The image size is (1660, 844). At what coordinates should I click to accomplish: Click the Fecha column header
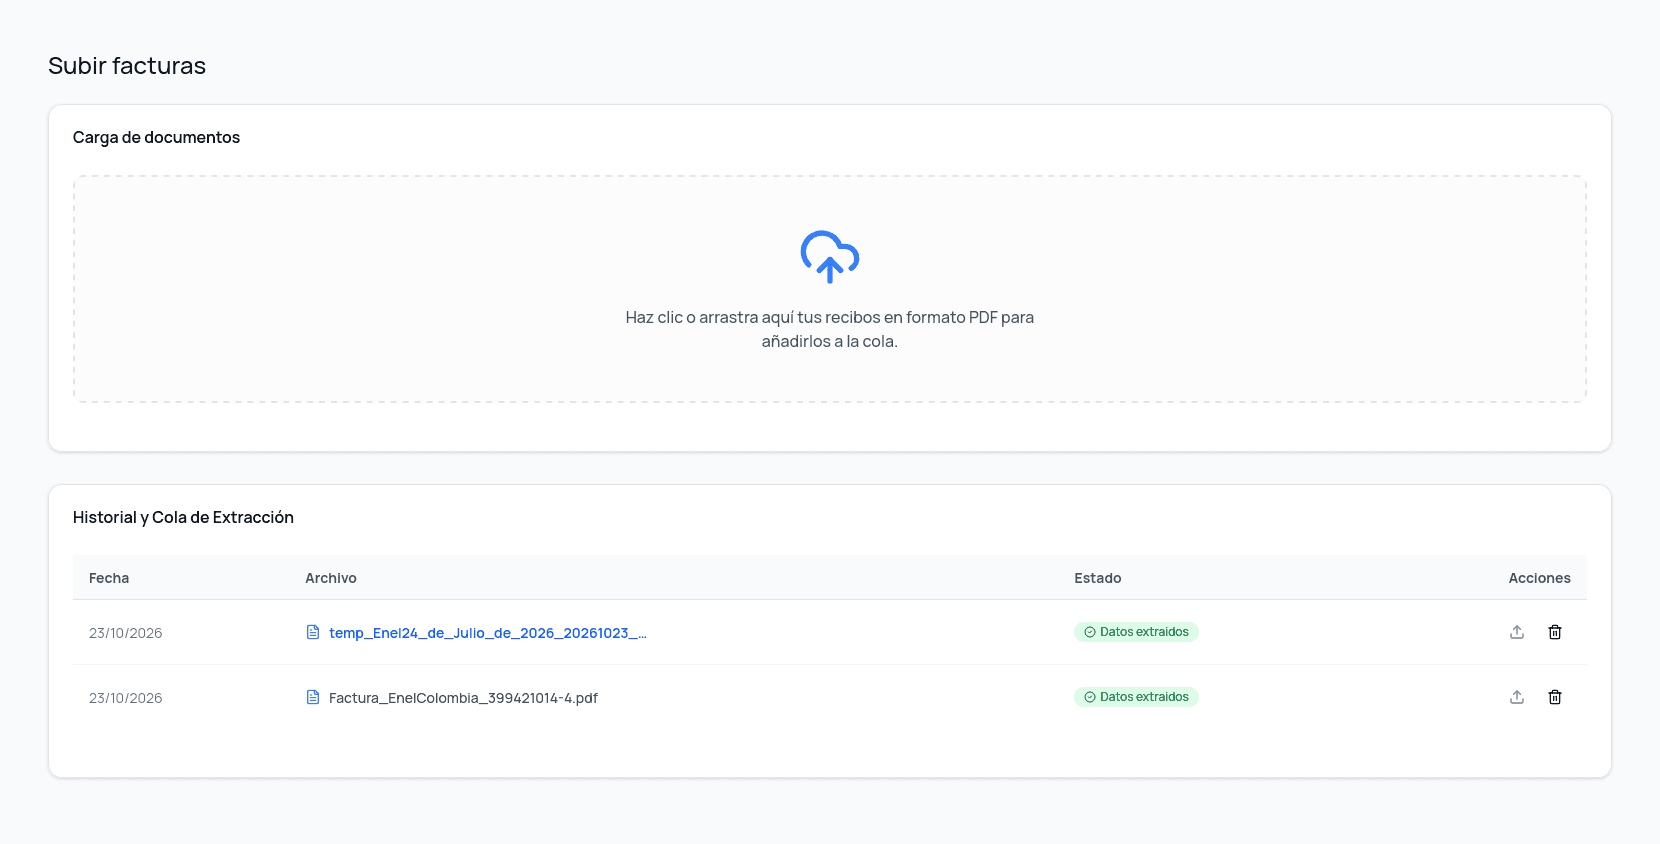pyautogui.click(x=109, y=578)
